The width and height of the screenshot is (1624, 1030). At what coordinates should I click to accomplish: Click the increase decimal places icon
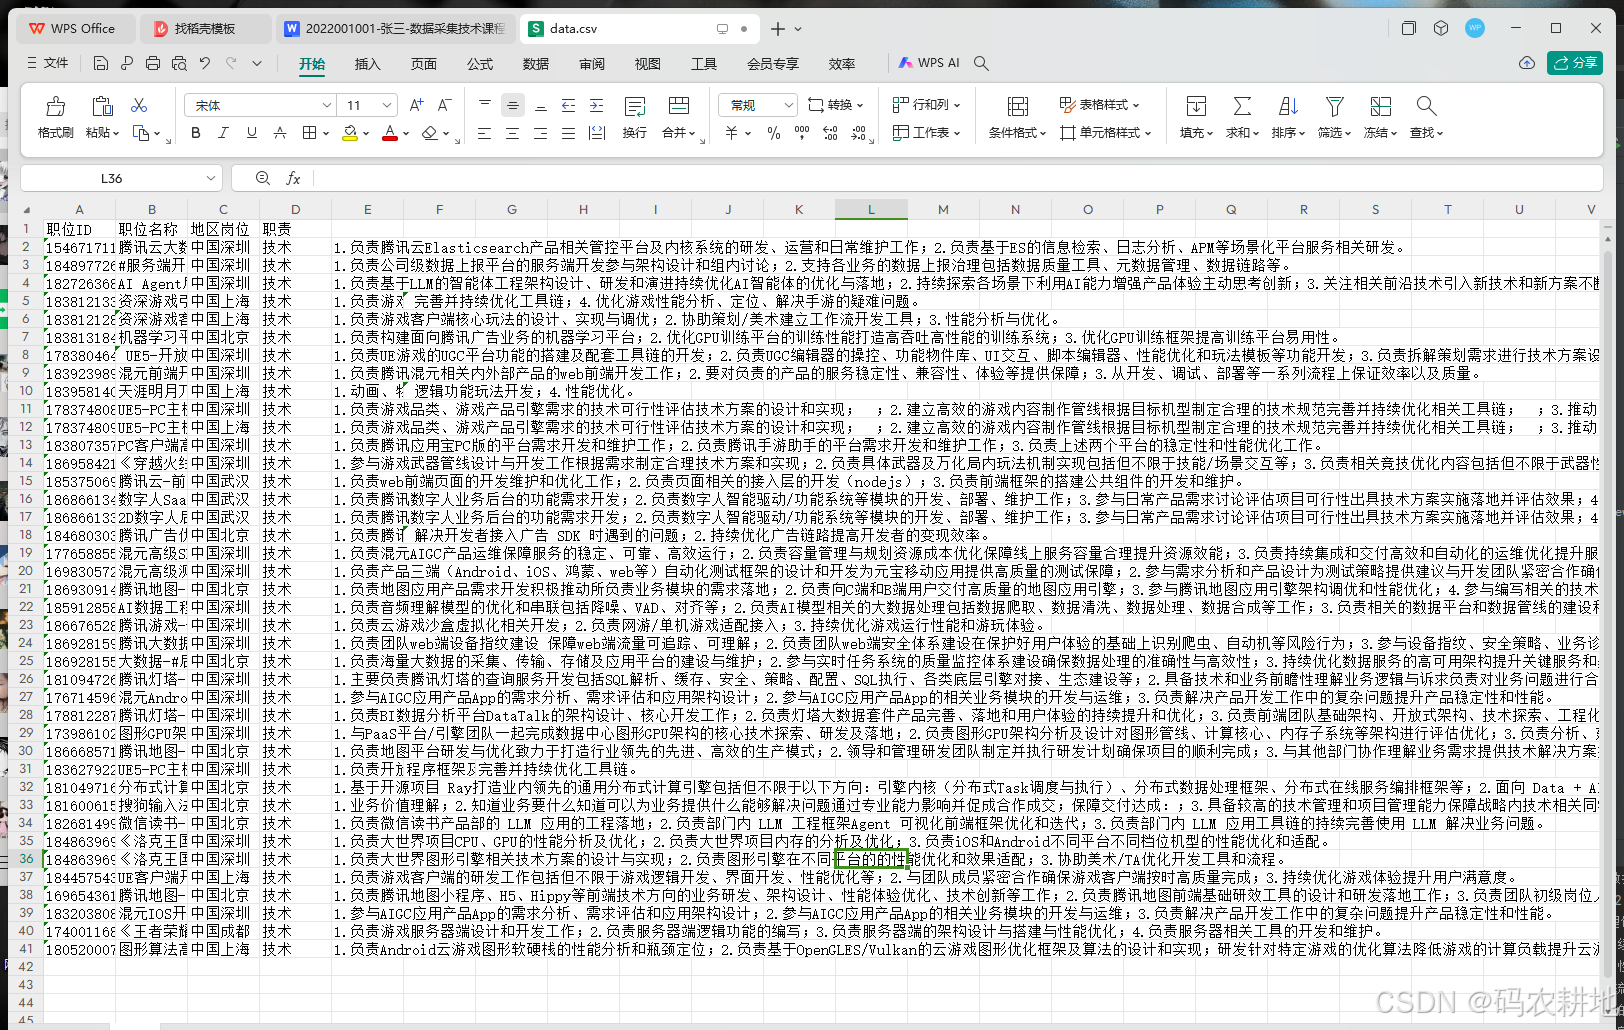tap(830, 133)
